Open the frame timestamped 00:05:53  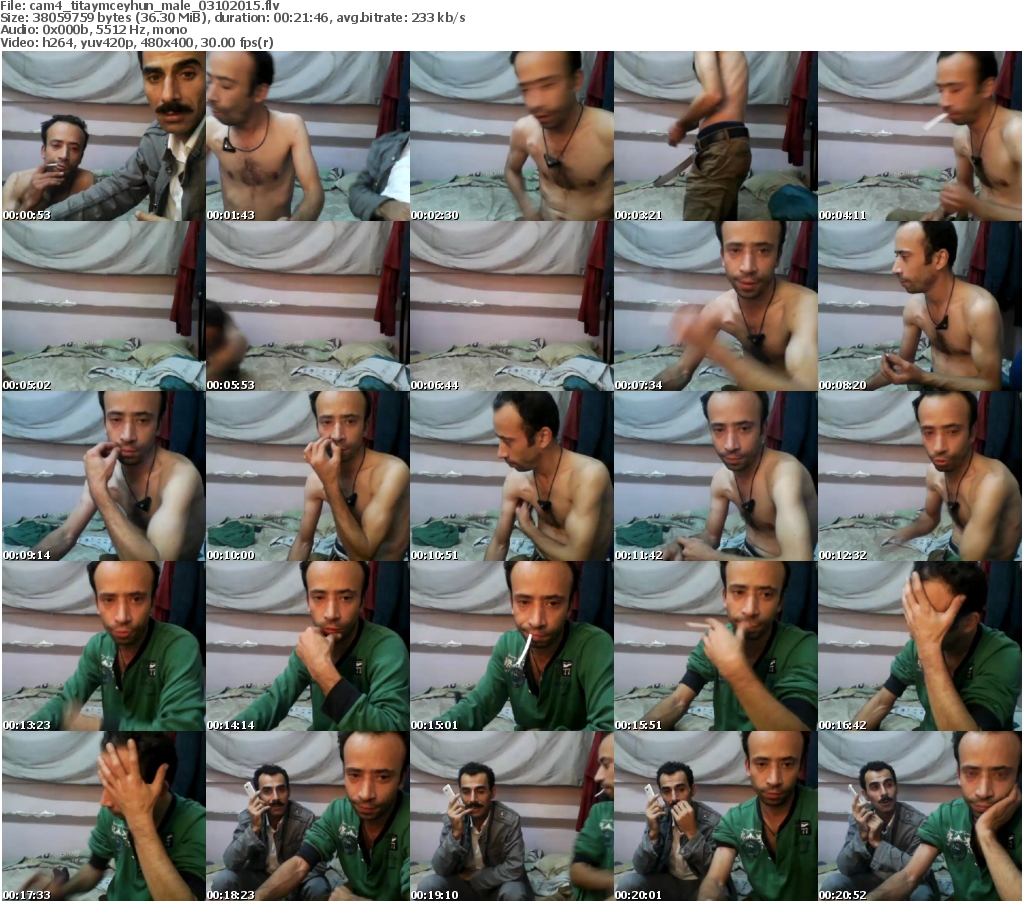tap(308, 306)
